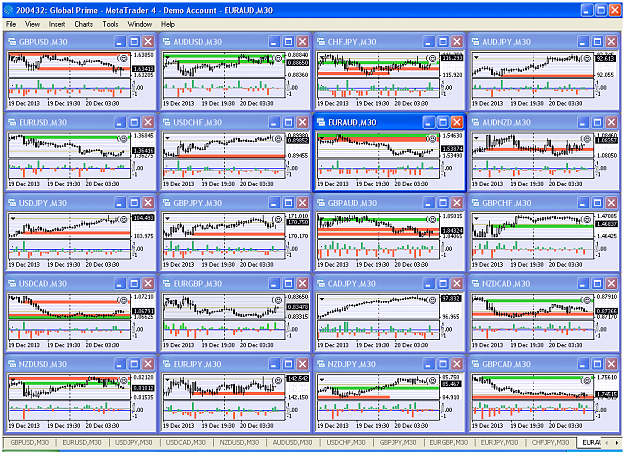
Task: Click the 1.07210 price label on USDCAD chart
Action: point(143,297)
